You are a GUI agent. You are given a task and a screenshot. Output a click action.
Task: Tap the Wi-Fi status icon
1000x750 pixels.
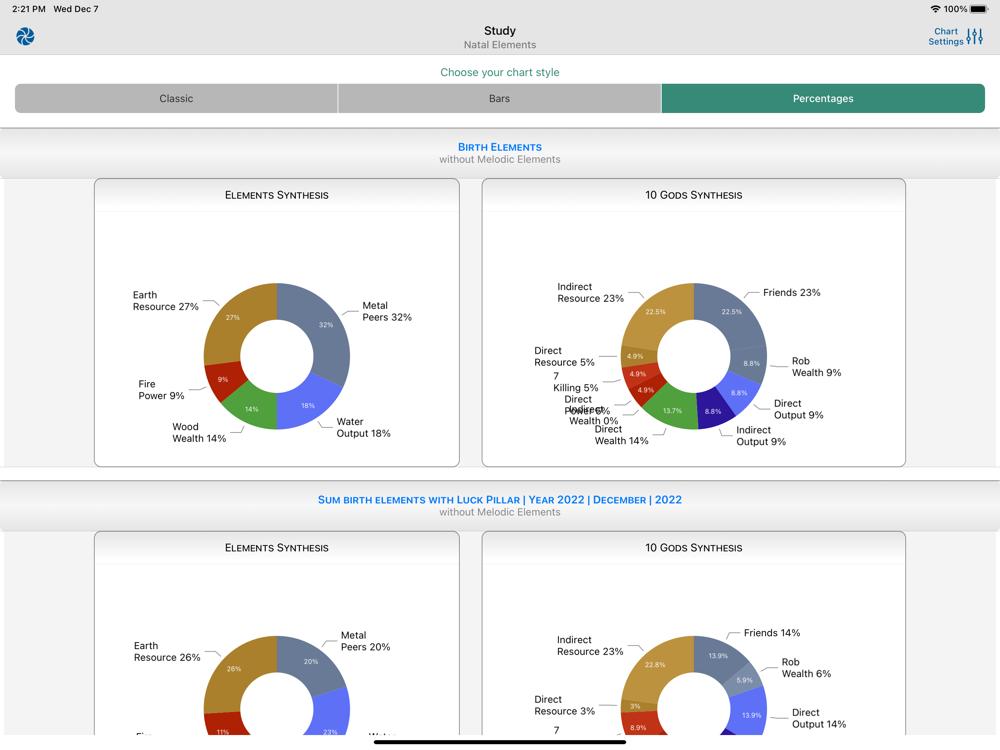click(935, 9)
